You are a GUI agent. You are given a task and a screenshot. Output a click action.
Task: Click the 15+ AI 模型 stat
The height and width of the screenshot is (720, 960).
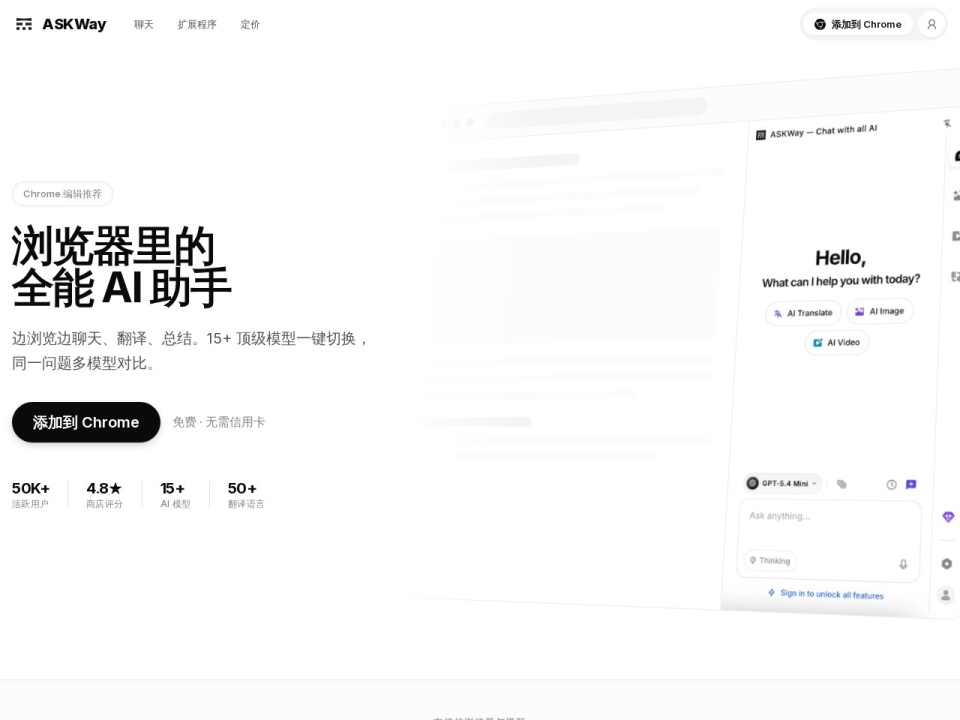pos(175,495)
